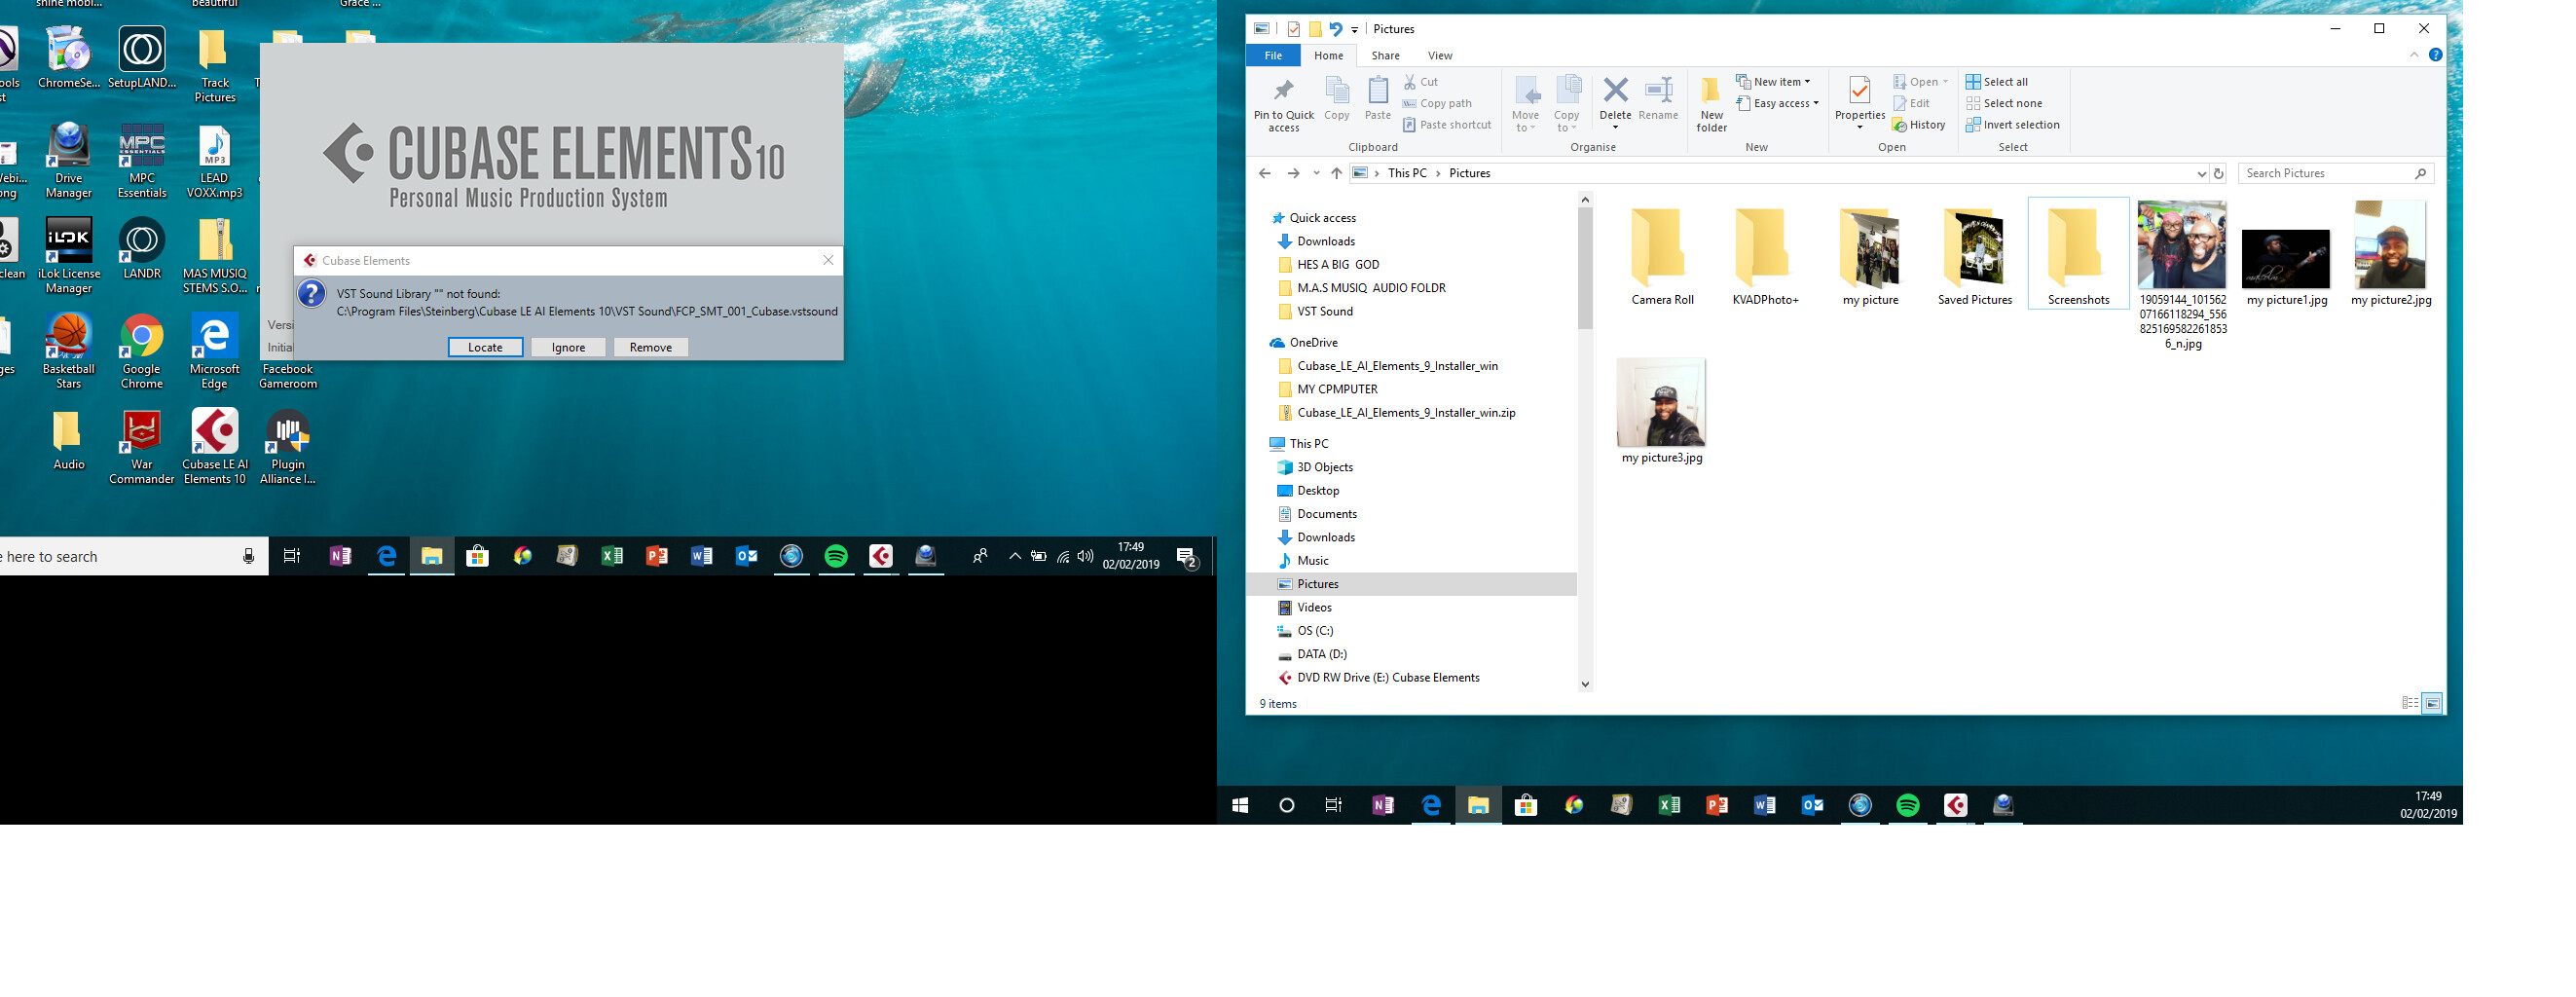
Task: Select the Basketball Stars desktop icon
Action: [x=69, y=351]
